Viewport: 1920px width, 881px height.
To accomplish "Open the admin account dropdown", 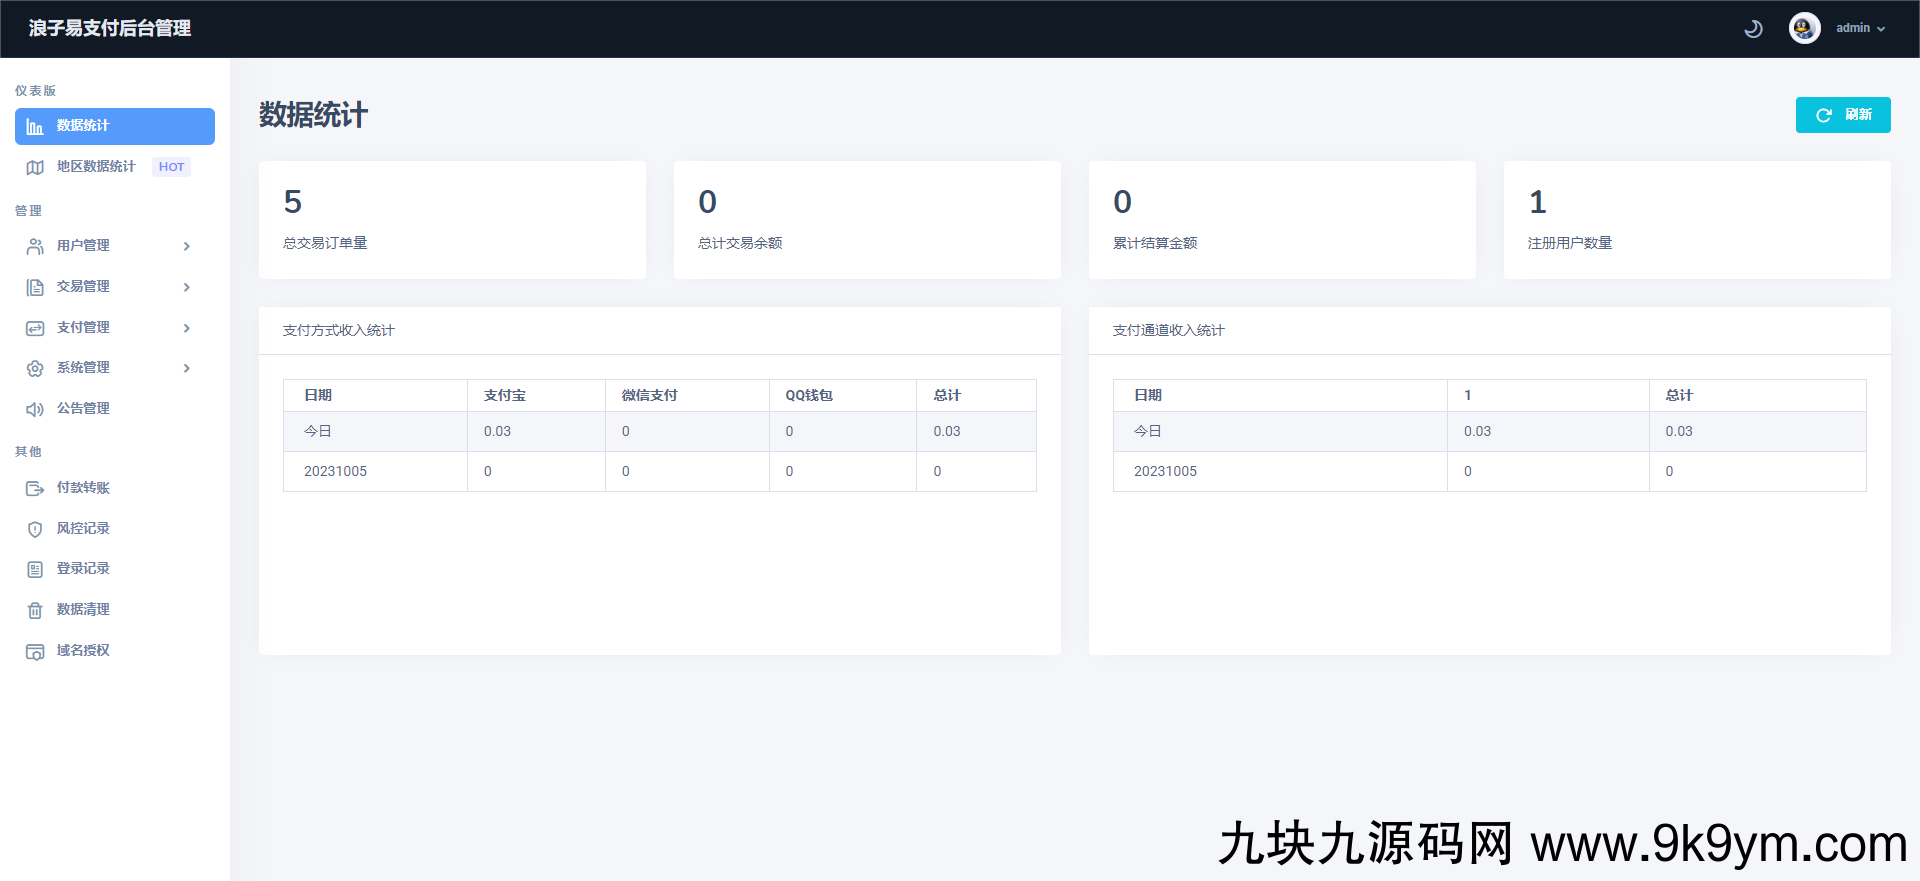I will 1860,28.
